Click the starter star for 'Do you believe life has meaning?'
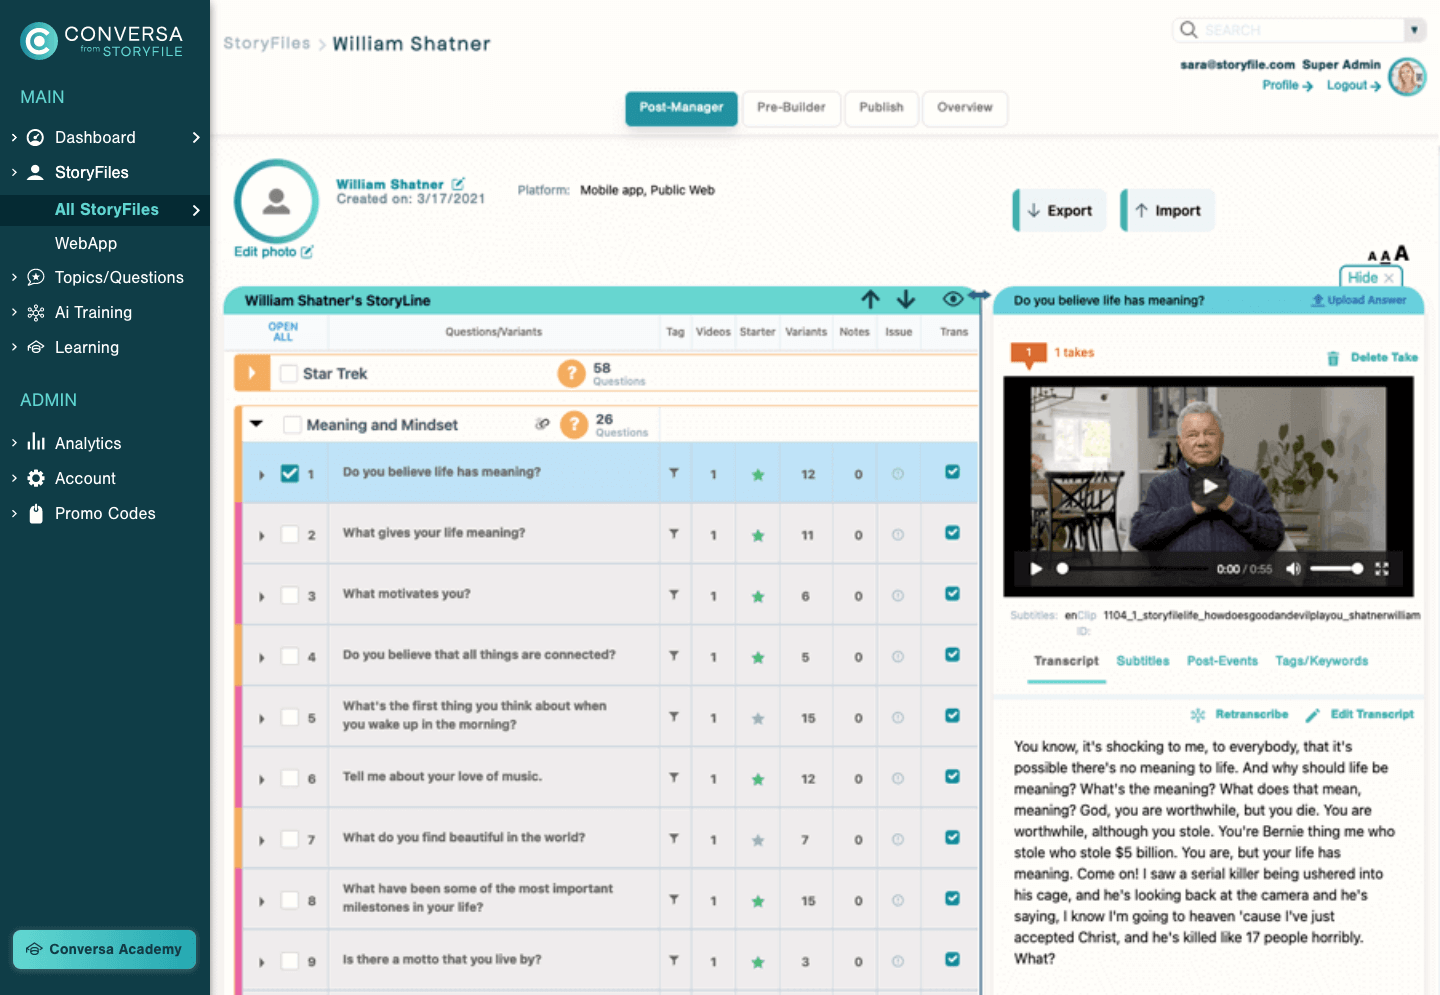Viewport: 1440px width, 995px height. coord(758,474)
